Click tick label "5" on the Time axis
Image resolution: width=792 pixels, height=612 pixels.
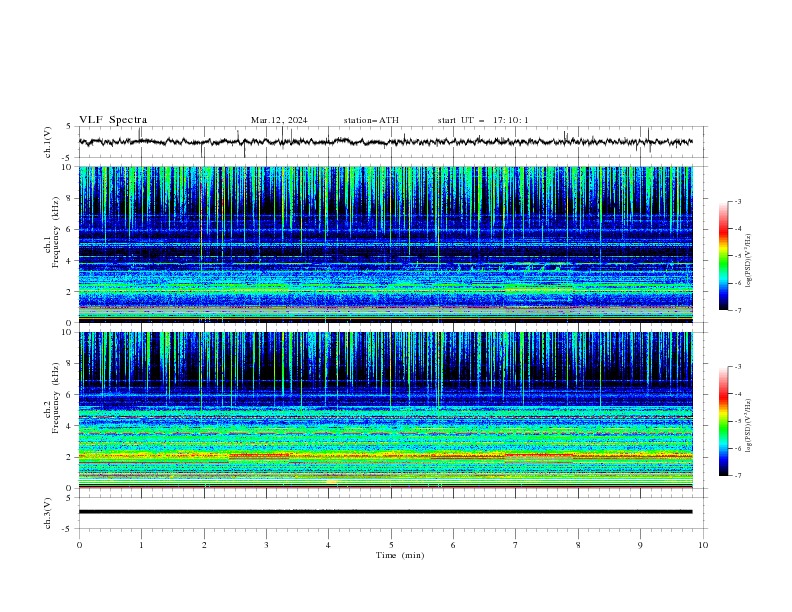(x=391, y=545)
